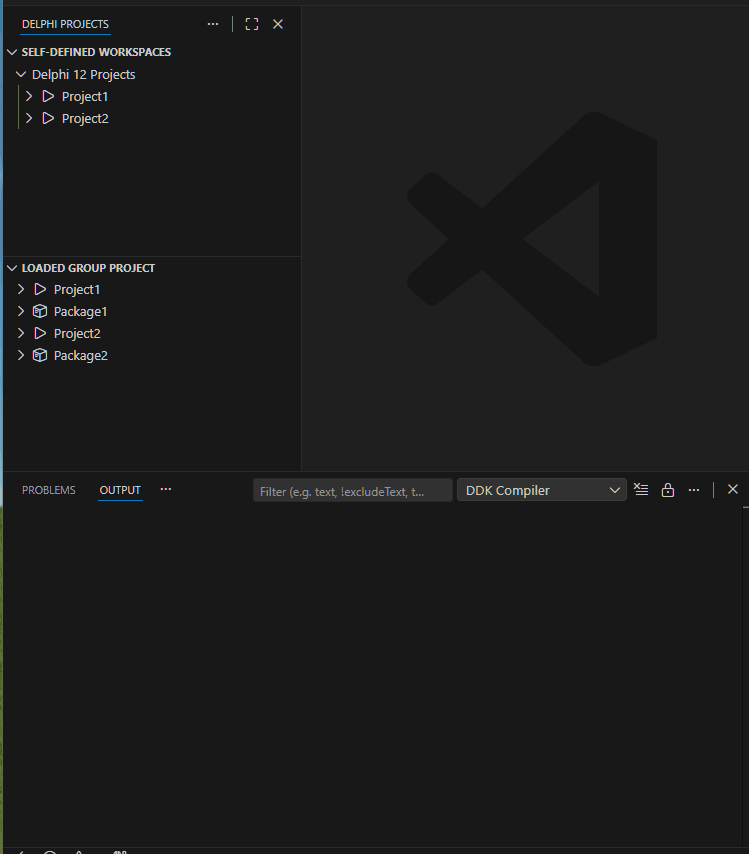Screen dimensions: 749x854
Task: Collapse the Self-Defined Workspaces section
Action: coord(13,52)
